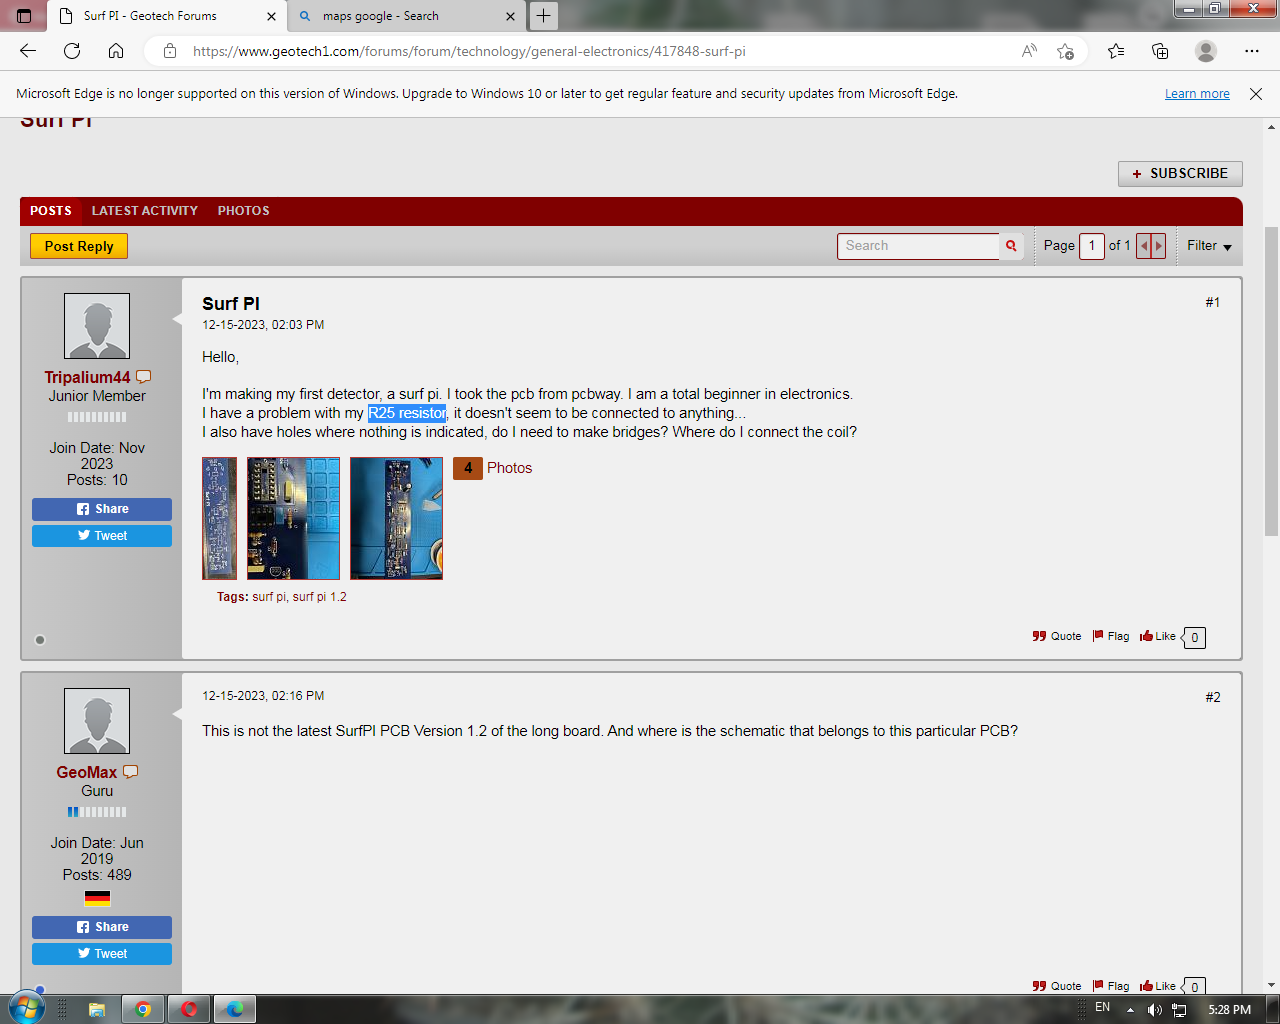Open Opera browser from the taskbar

(189, 1009)
